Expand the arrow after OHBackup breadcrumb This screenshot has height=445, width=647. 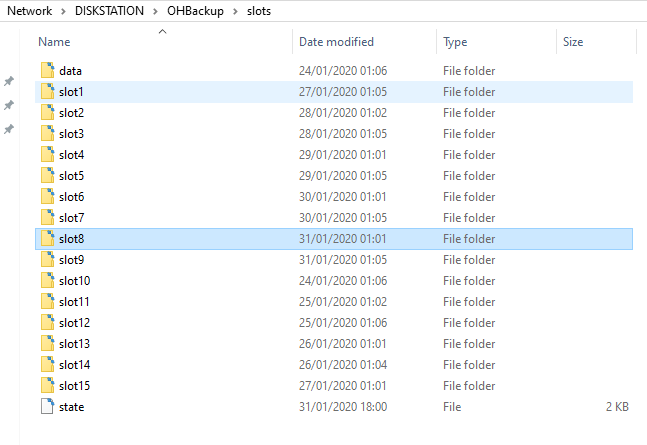click(x=237, y=11)
